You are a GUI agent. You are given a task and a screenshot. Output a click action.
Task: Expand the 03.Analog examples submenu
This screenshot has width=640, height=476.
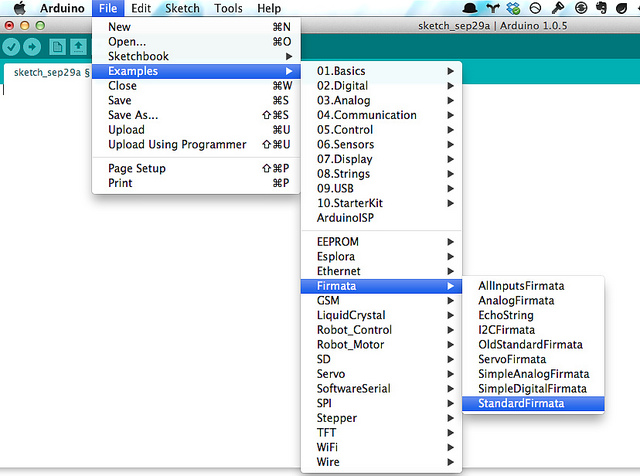point(381,100)
